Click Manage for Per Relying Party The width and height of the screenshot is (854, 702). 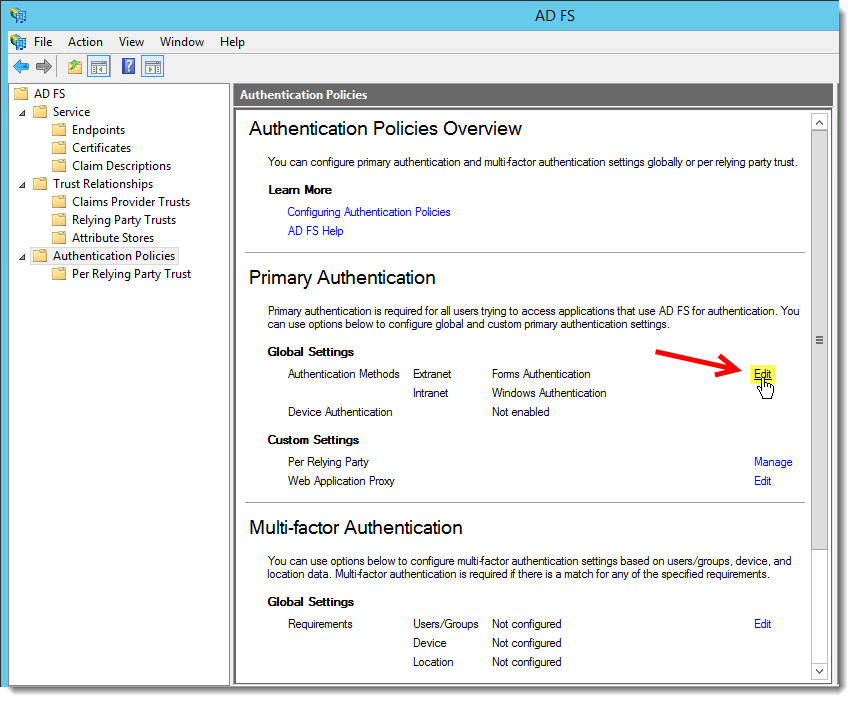773,462
